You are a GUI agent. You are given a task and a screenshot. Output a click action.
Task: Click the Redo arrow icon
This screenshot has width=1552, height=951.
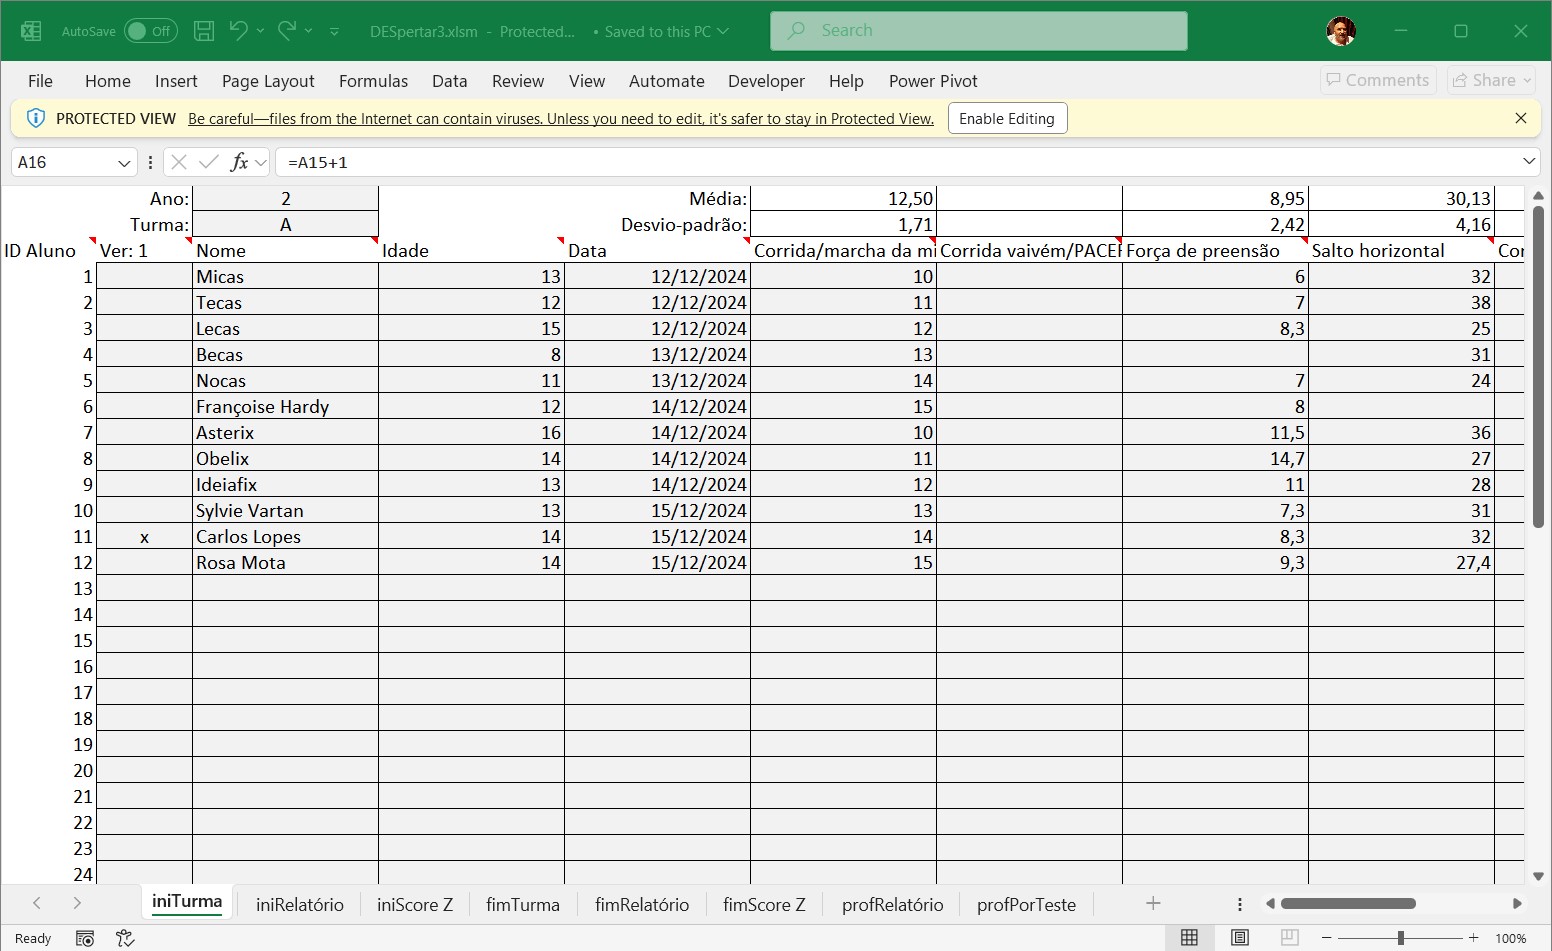287,31
